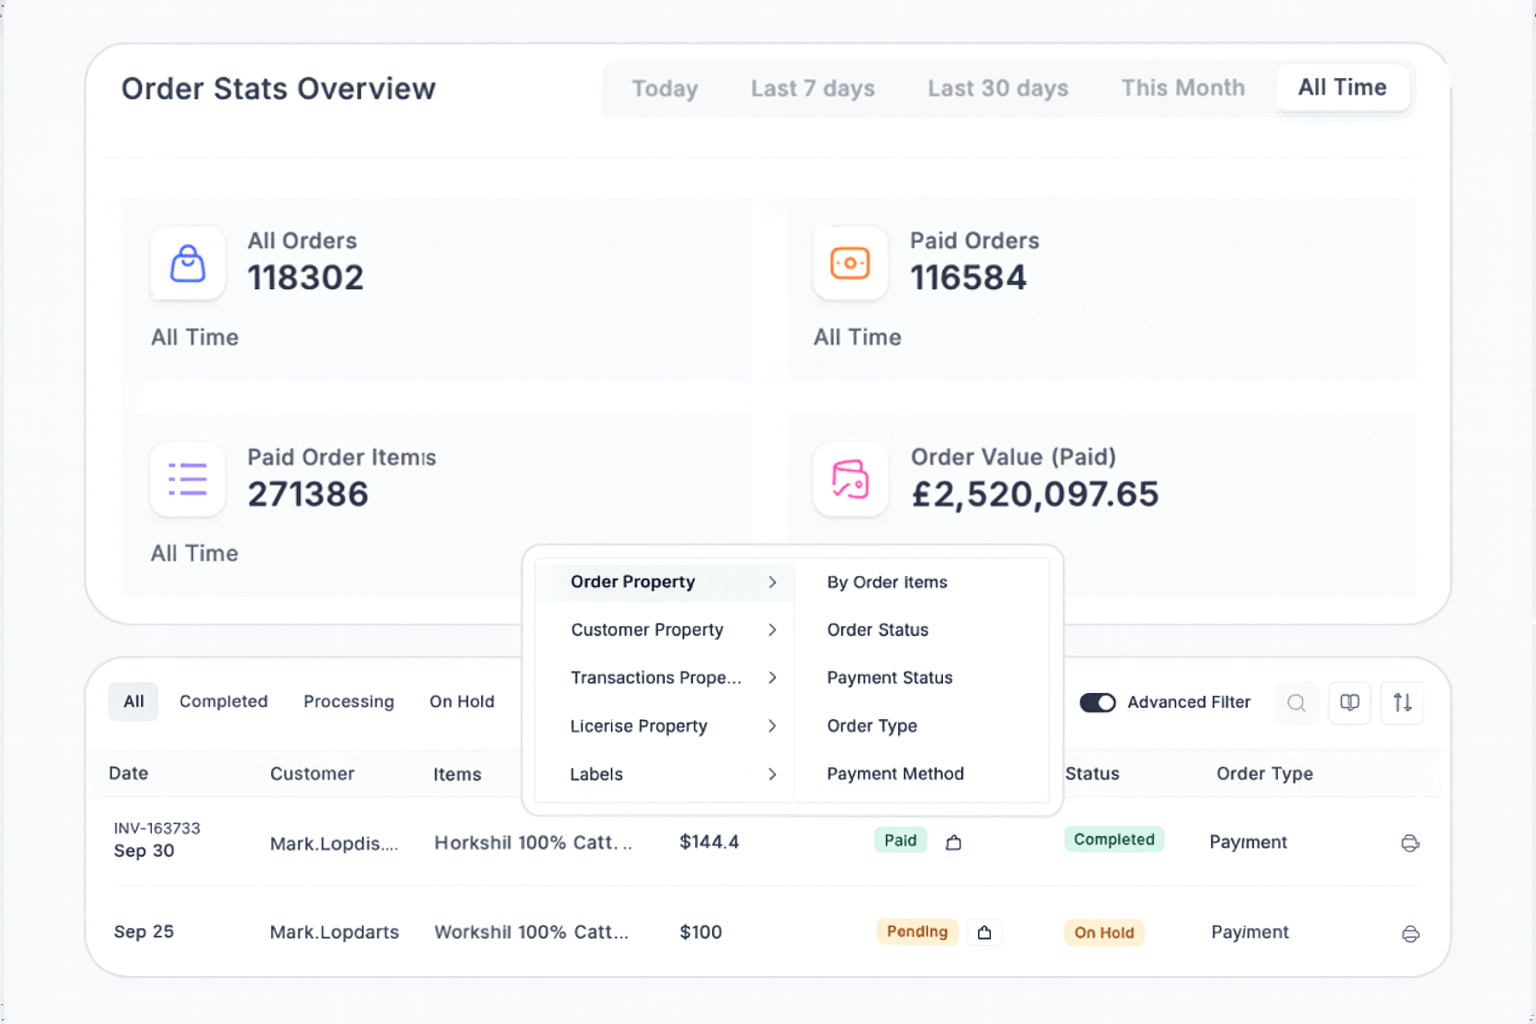Click print icon for Sep 30 order
This screenshot has height=1024, width=1536.
click(1410, 843)
